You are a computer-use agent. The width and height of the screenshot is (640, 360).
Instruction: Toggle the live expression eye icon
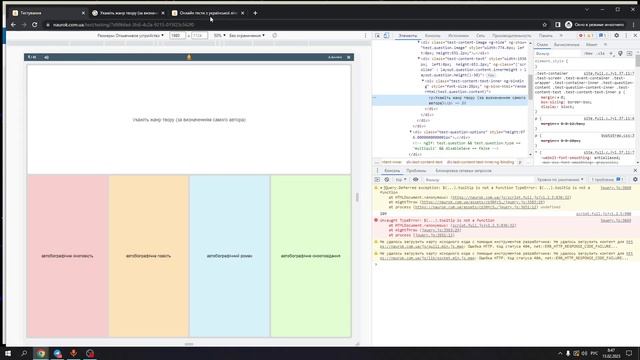pyautogui.click(x=416, y=180)
